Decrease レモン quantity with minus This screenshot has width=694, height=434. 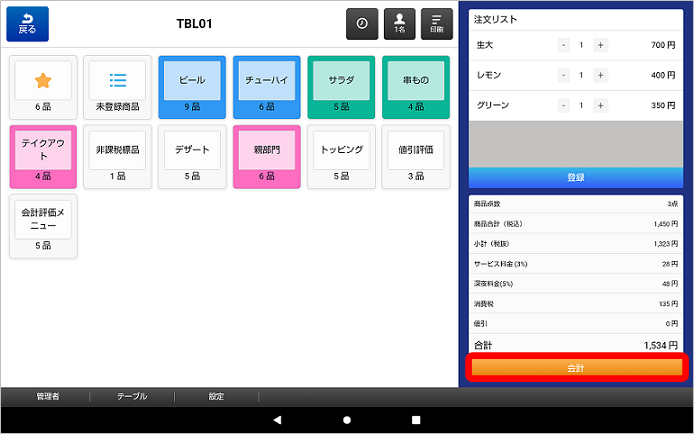563,75
